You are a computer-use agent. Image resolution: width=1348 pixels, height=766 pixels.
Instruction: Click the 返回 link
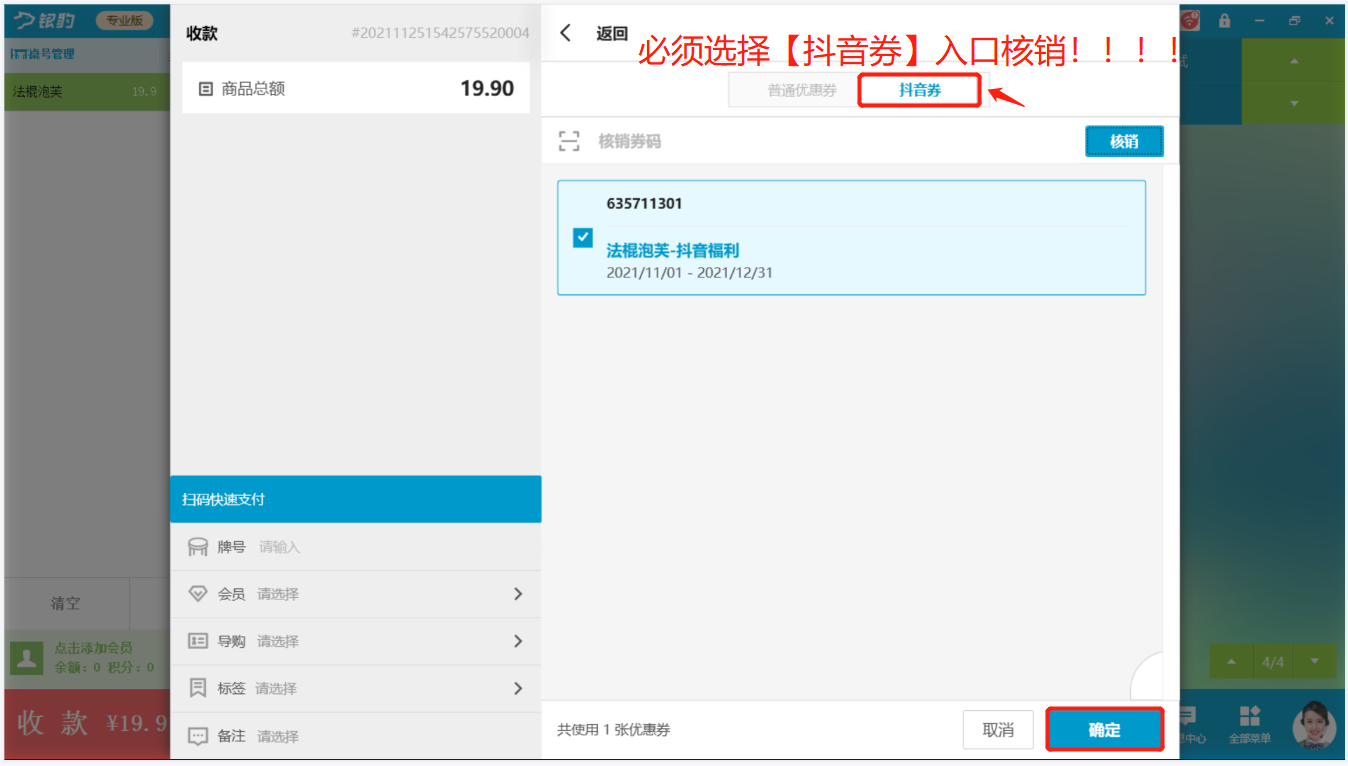pos(612,33)
